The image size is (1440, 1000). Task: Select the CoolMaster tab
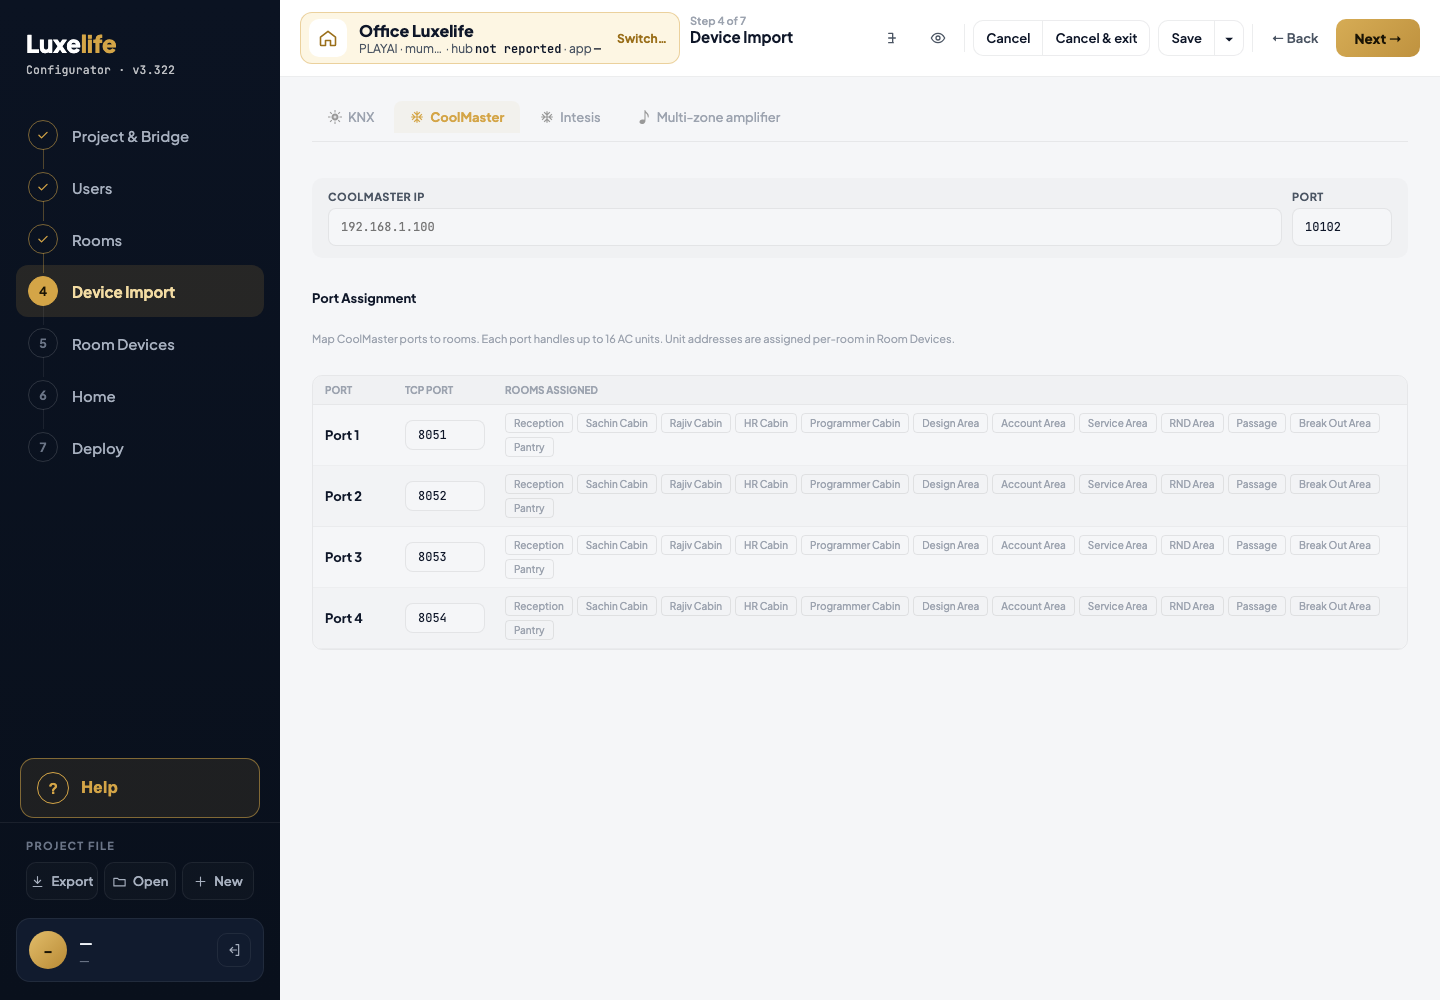[457, 117]
